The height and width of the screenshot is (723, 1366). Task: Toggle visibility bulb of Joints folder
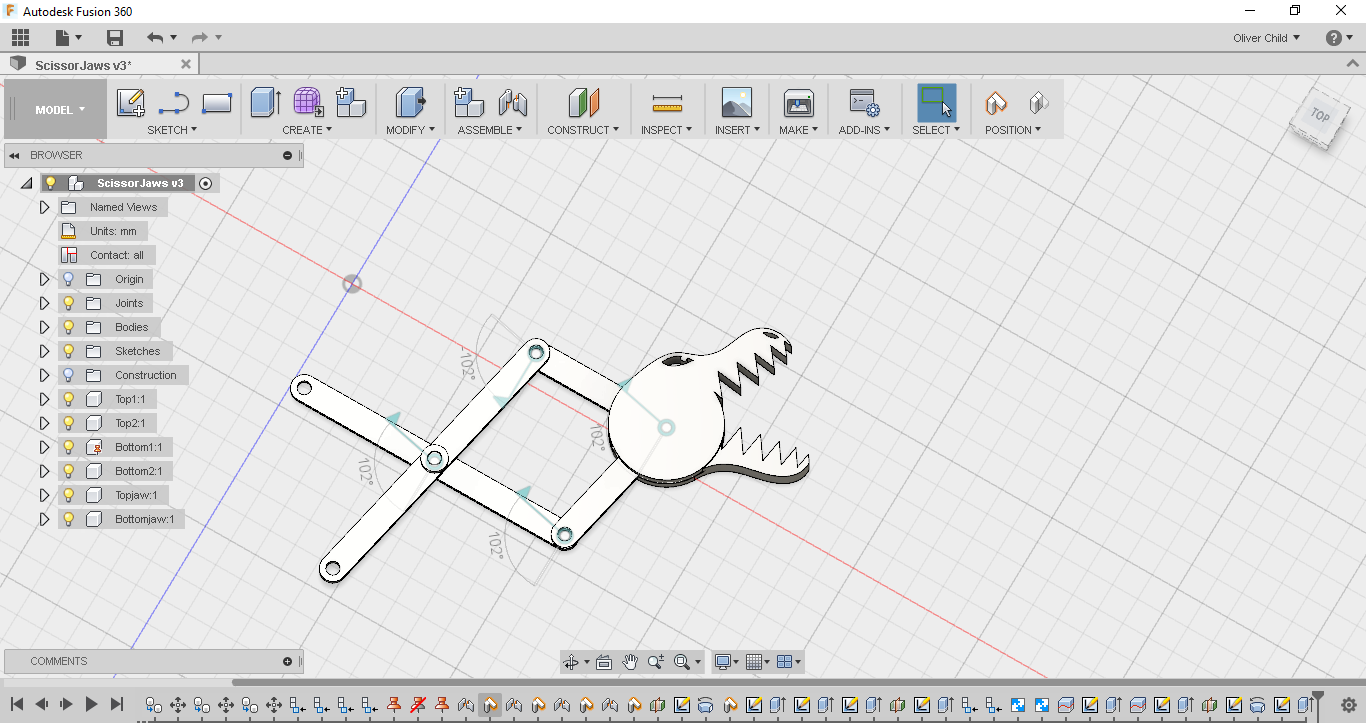[x=69, y=303]
